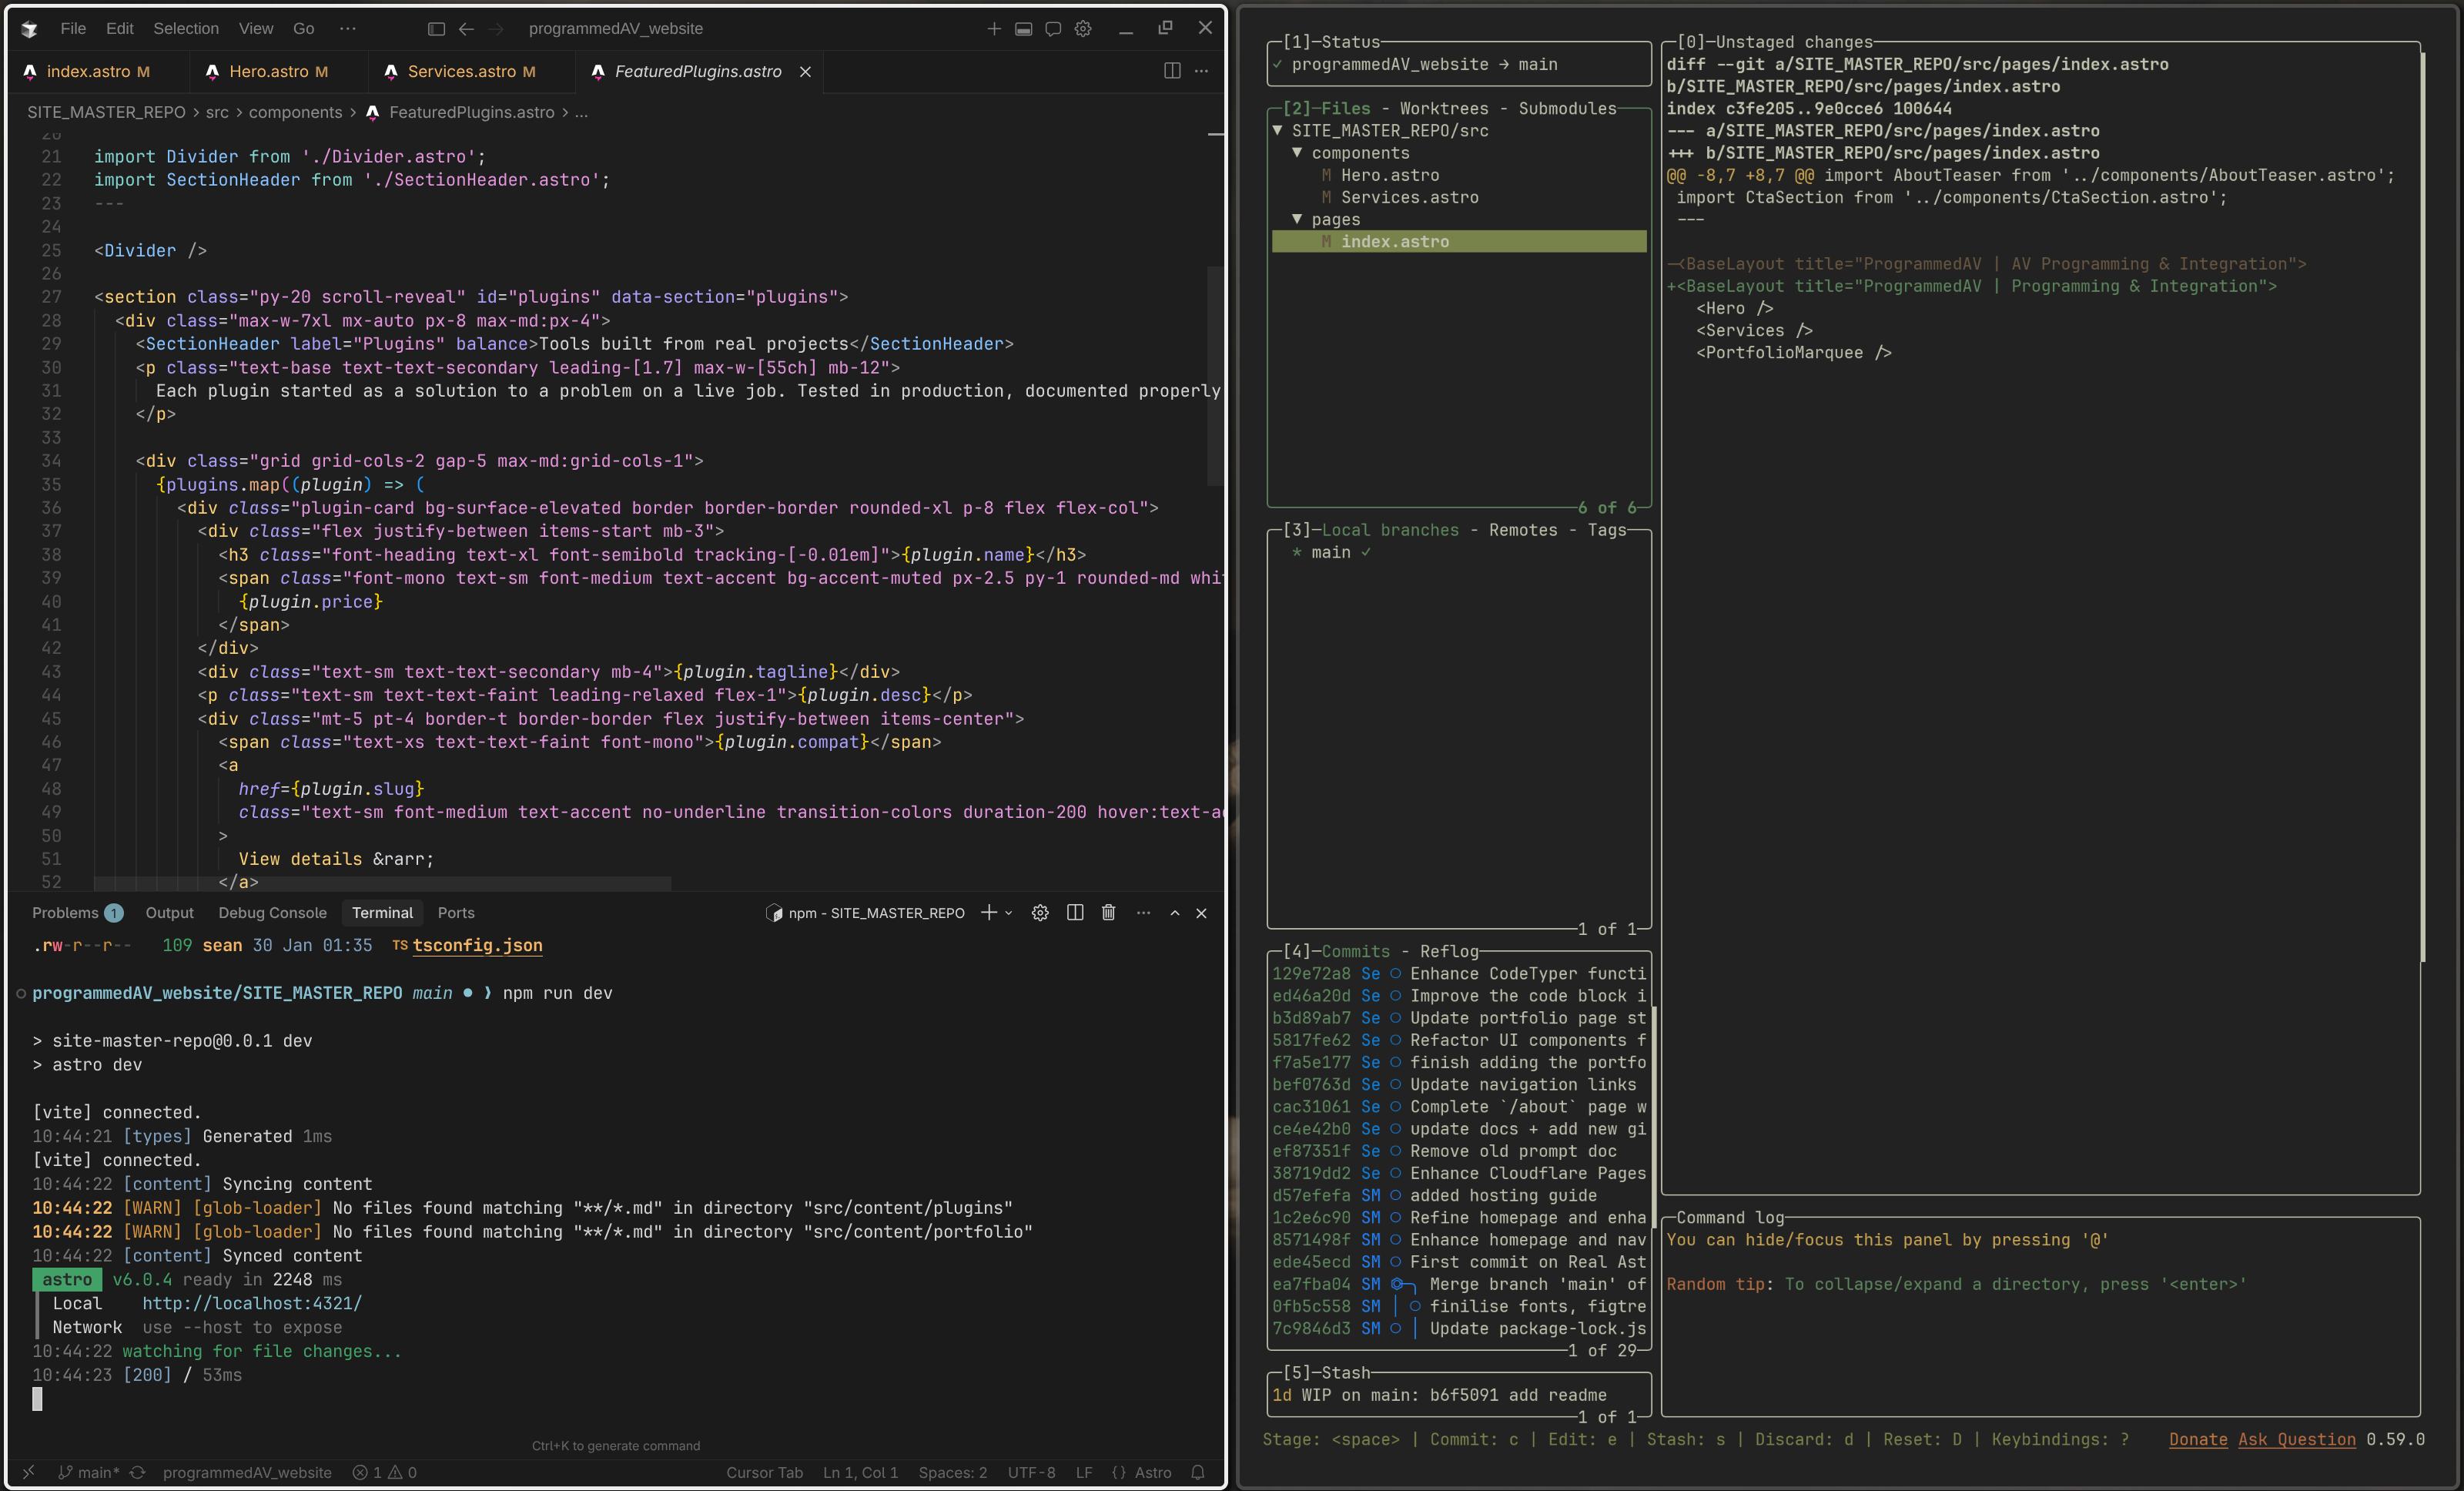
Task: Maximize the terminal panel with the chevron up
Action: click(1175, 912)
